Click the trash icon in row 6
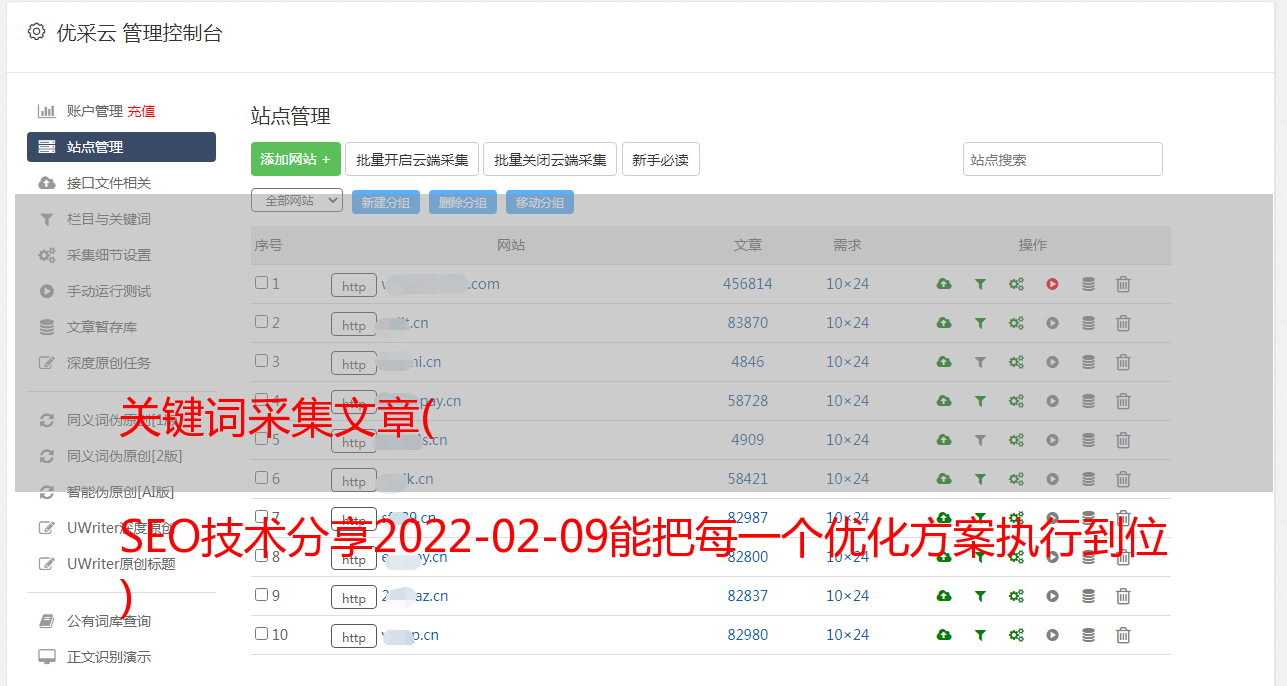Screen dimensions: 1287x686 pos(1123,479)
